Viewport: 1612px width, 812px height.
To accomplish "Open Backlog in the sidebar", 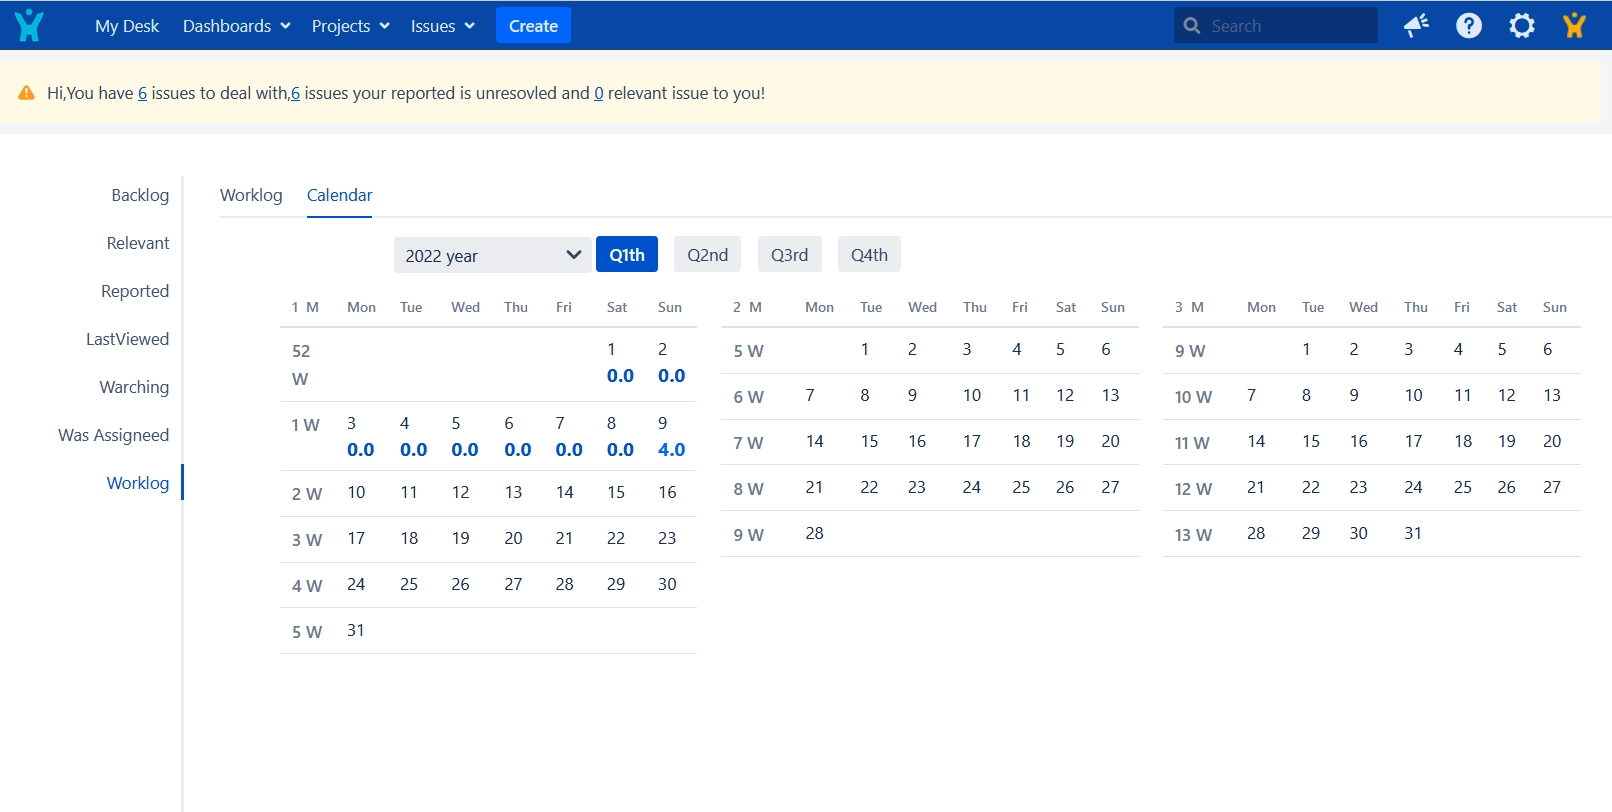I will tap(140, 195).
